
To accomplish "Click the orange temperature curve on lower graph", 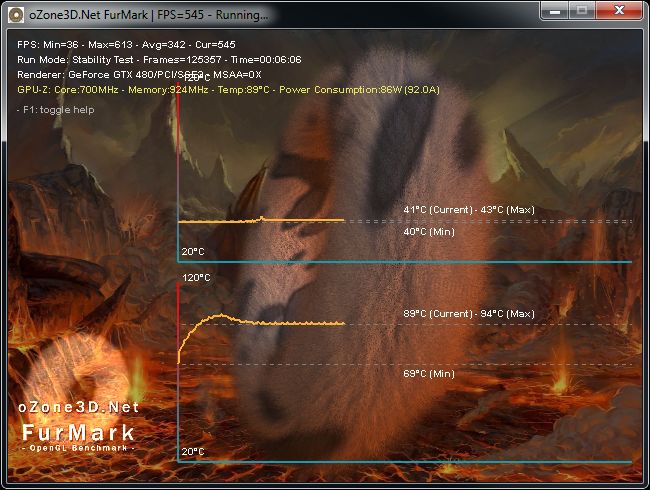I will [x=261, y=323].
